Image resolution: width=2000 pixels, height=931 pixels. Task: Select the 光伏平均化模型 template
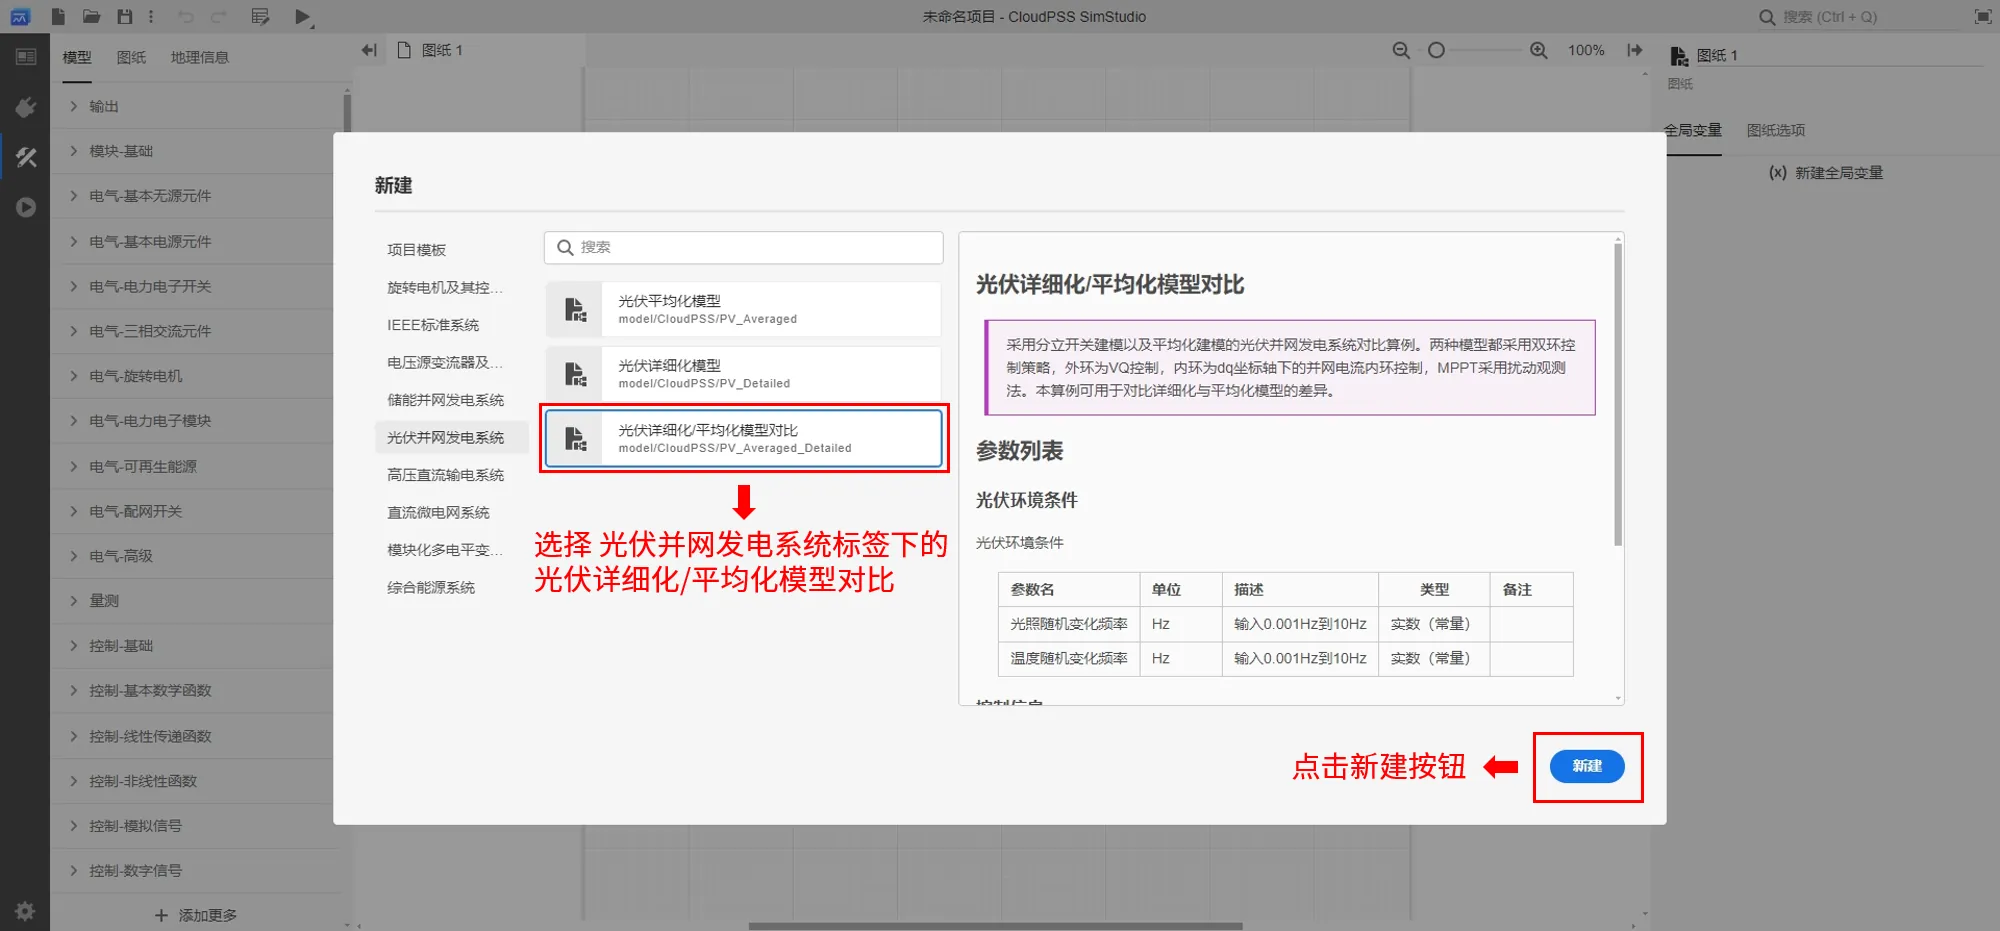tap(743, 309)
